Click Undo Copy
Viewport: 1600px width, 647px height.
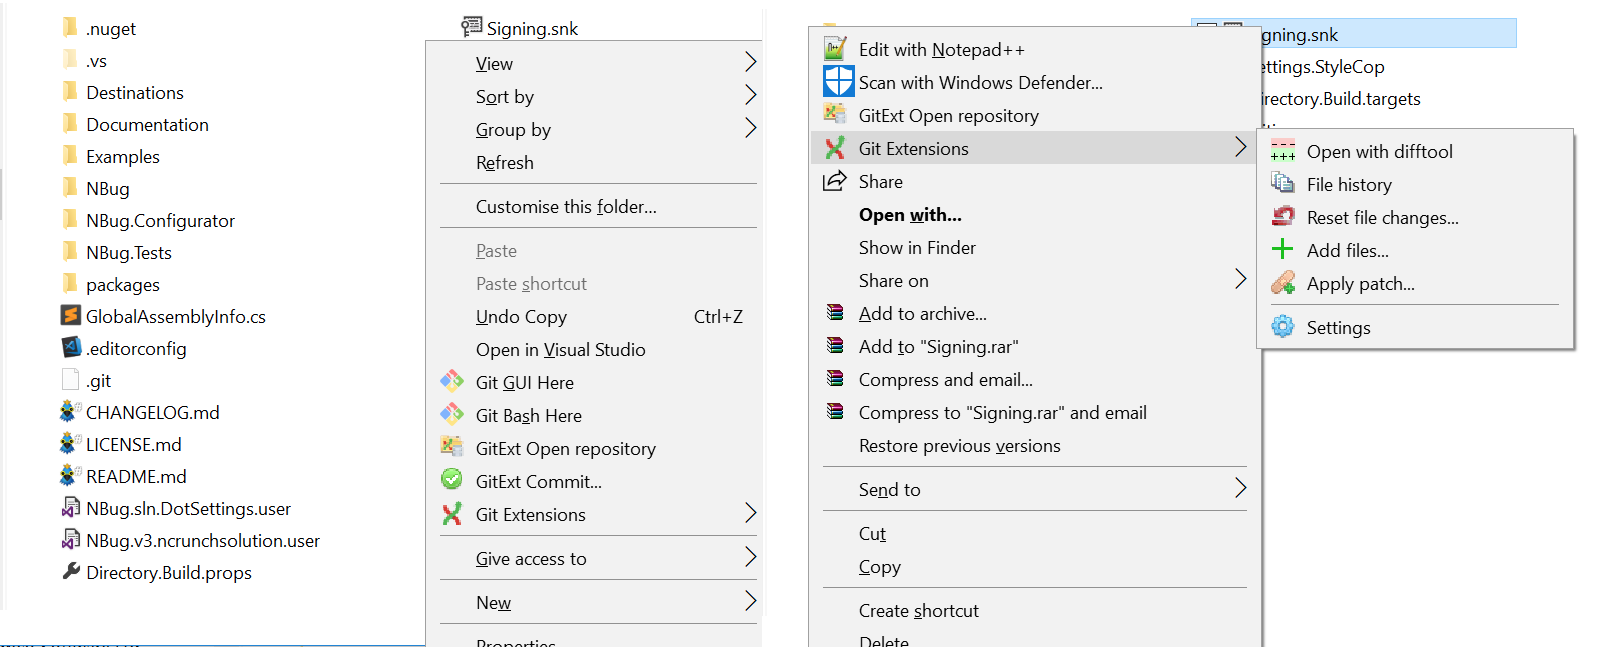pyautogui.click(x=521, y=317)
